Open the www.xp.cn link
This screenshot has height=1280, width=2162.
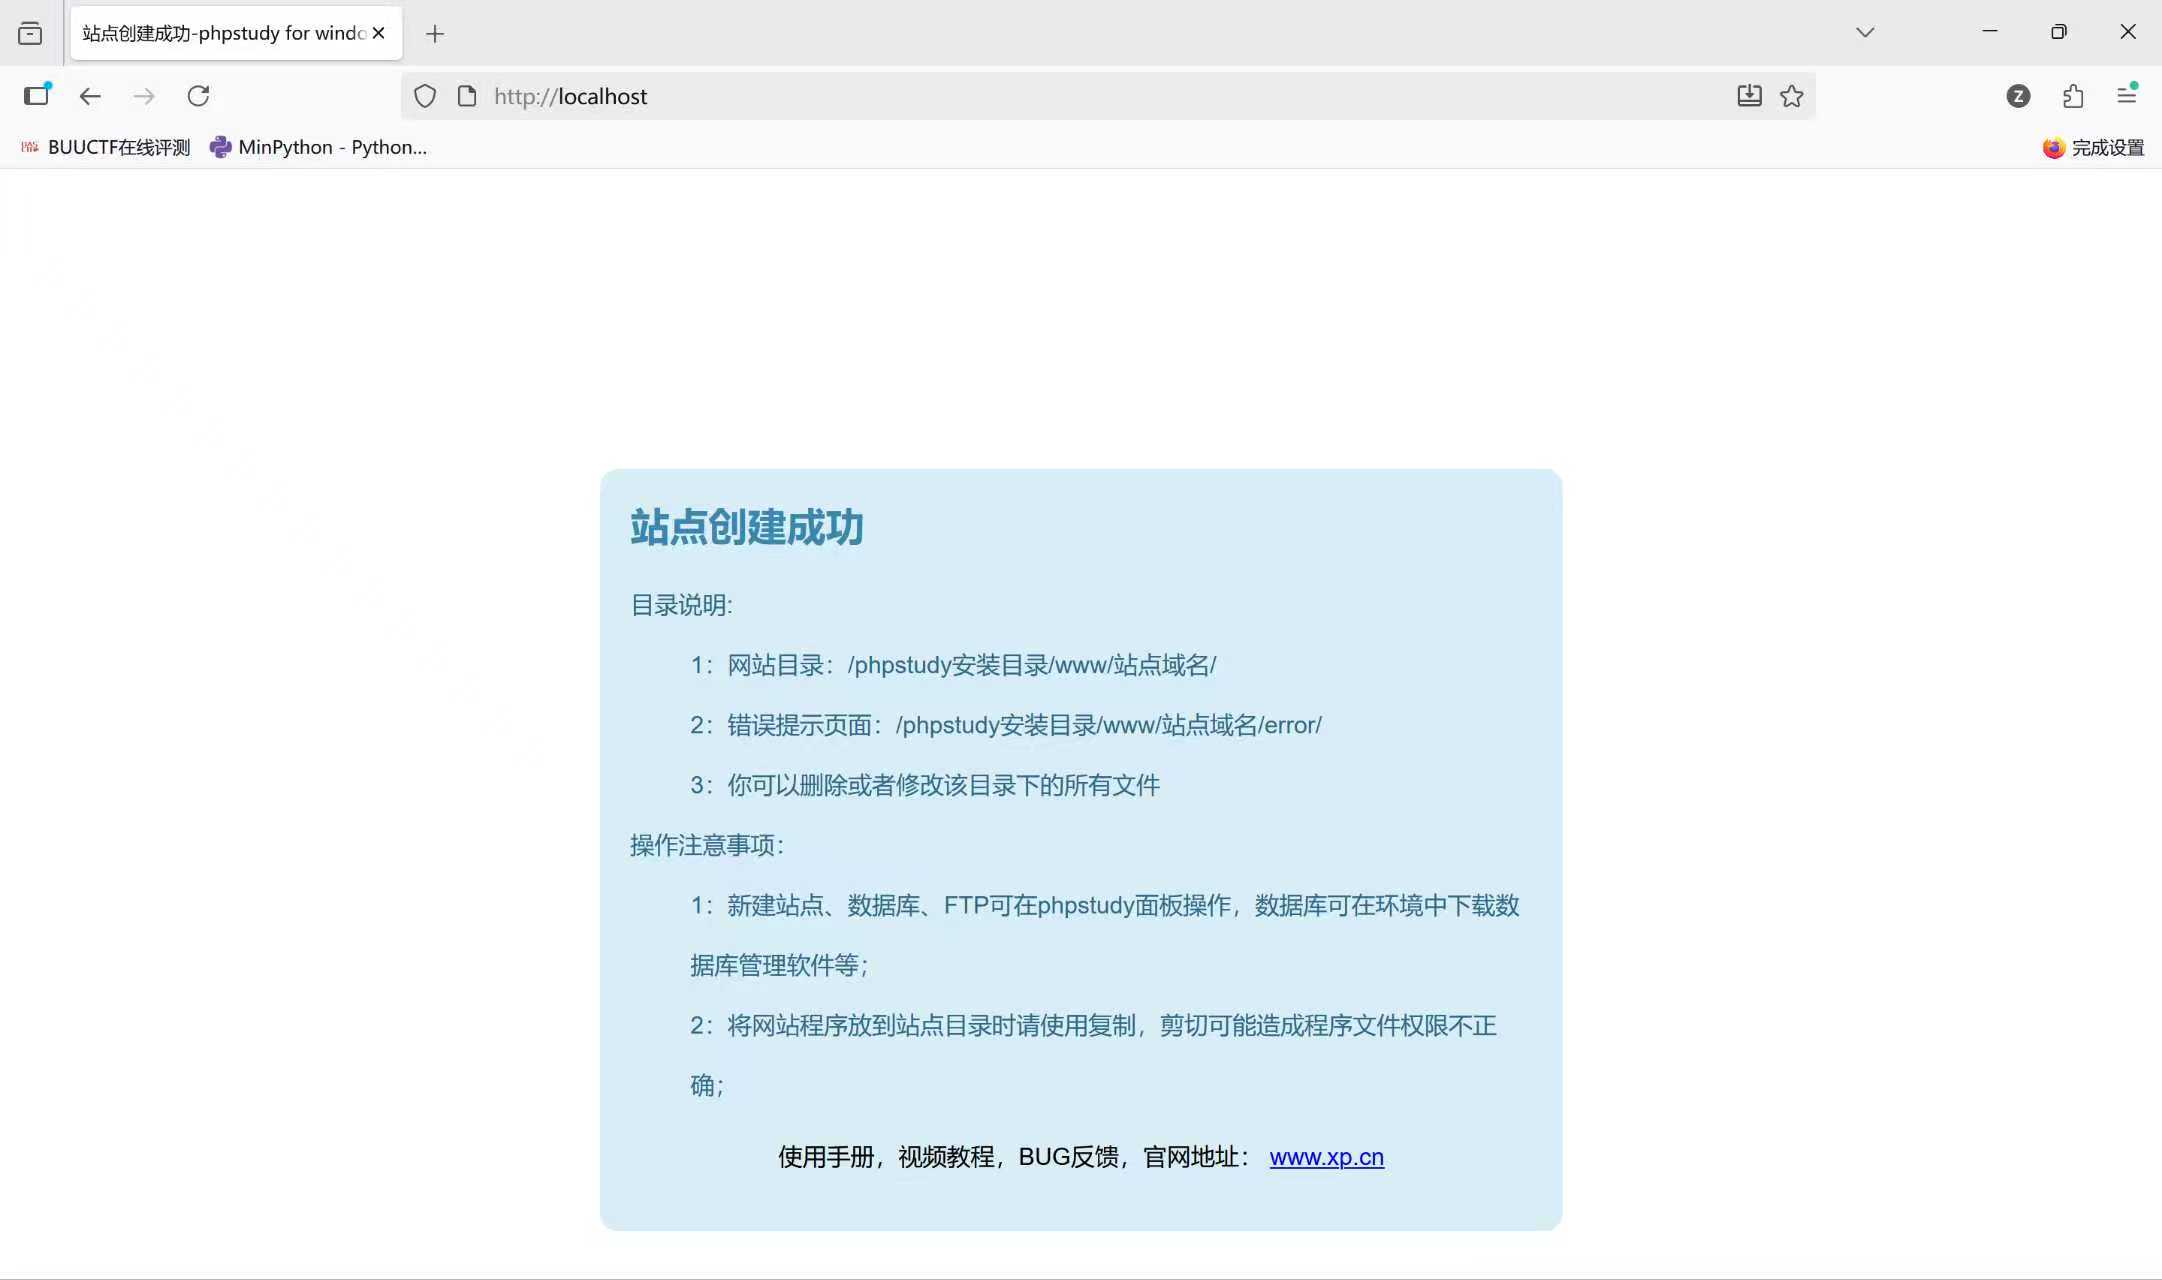pyautogui.click(x=1325, y=1156)
